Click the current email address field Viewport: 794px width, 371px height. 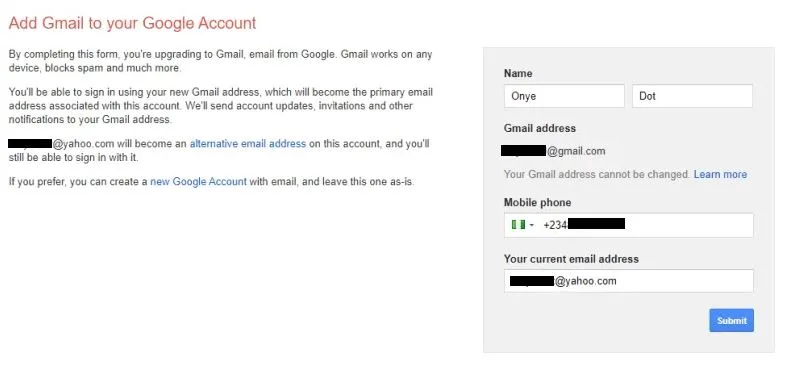(x=628, y=281)
